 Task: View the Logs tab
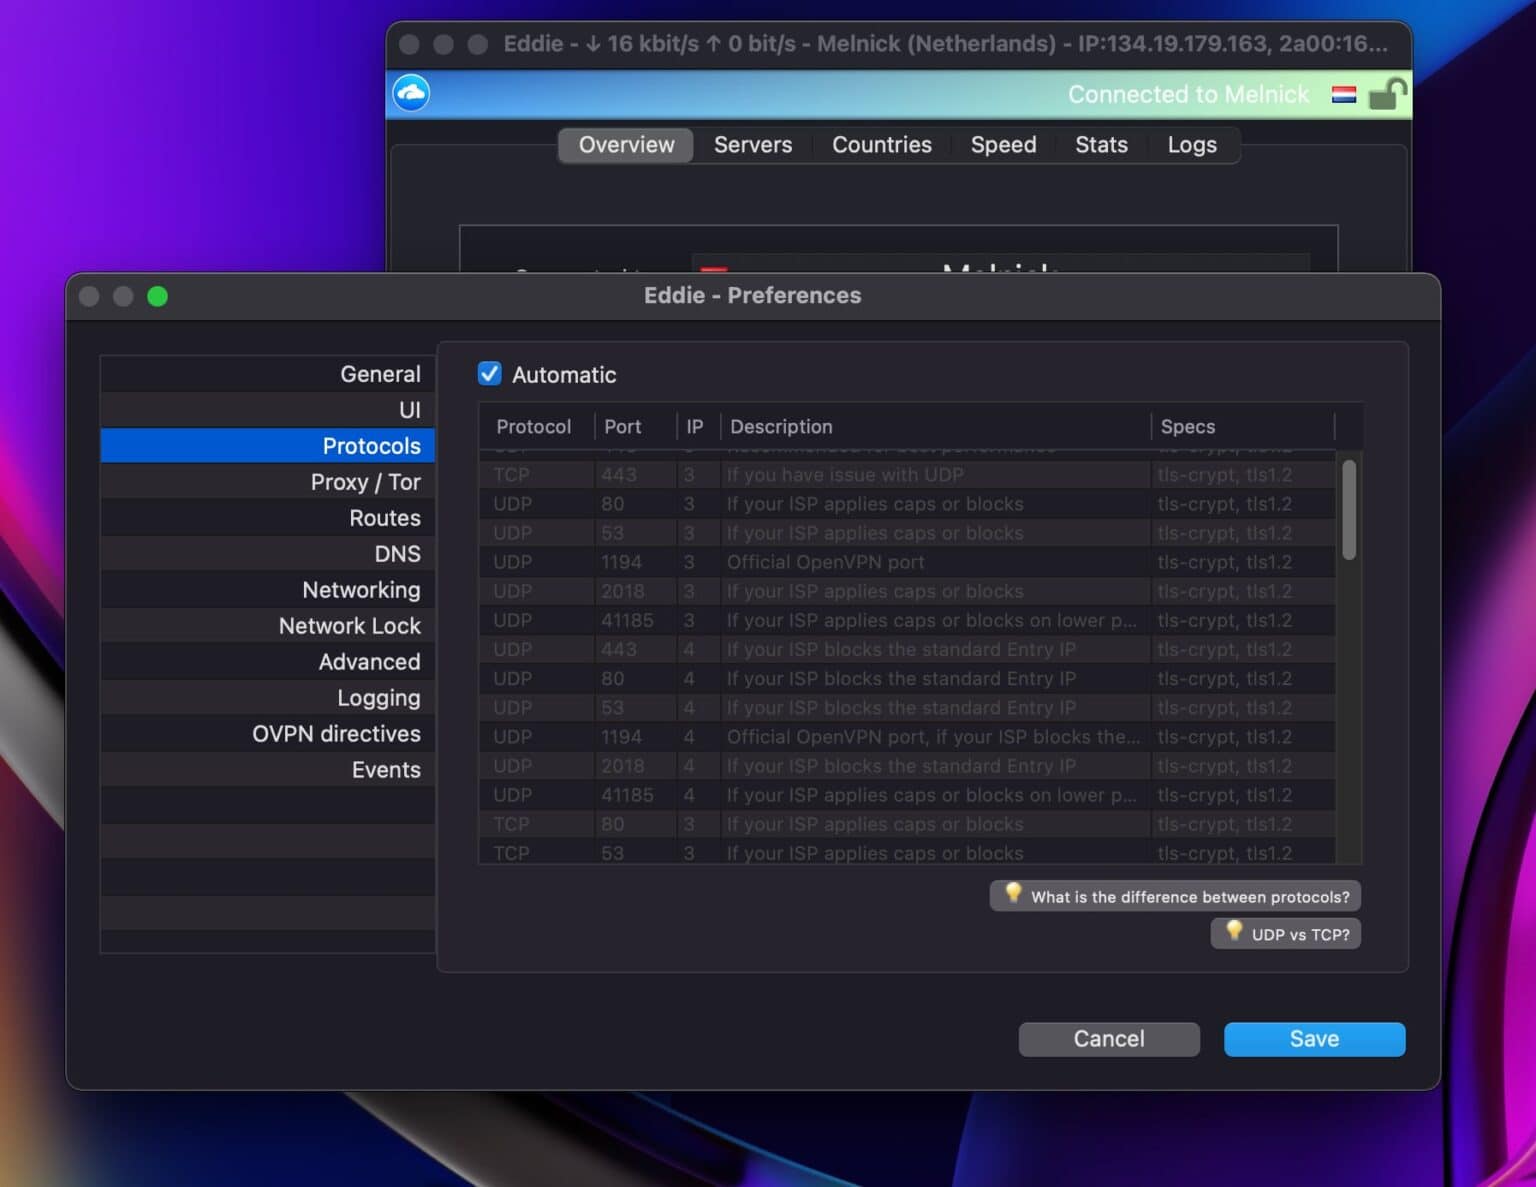[x=1191, y=145]
